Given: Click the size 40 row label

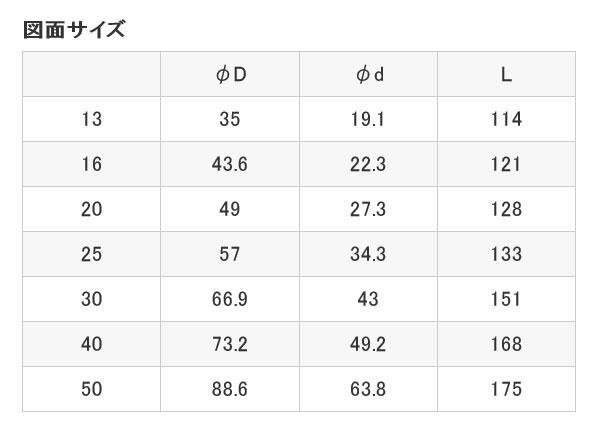Looking at the screenshot, I should coord(92,344).
